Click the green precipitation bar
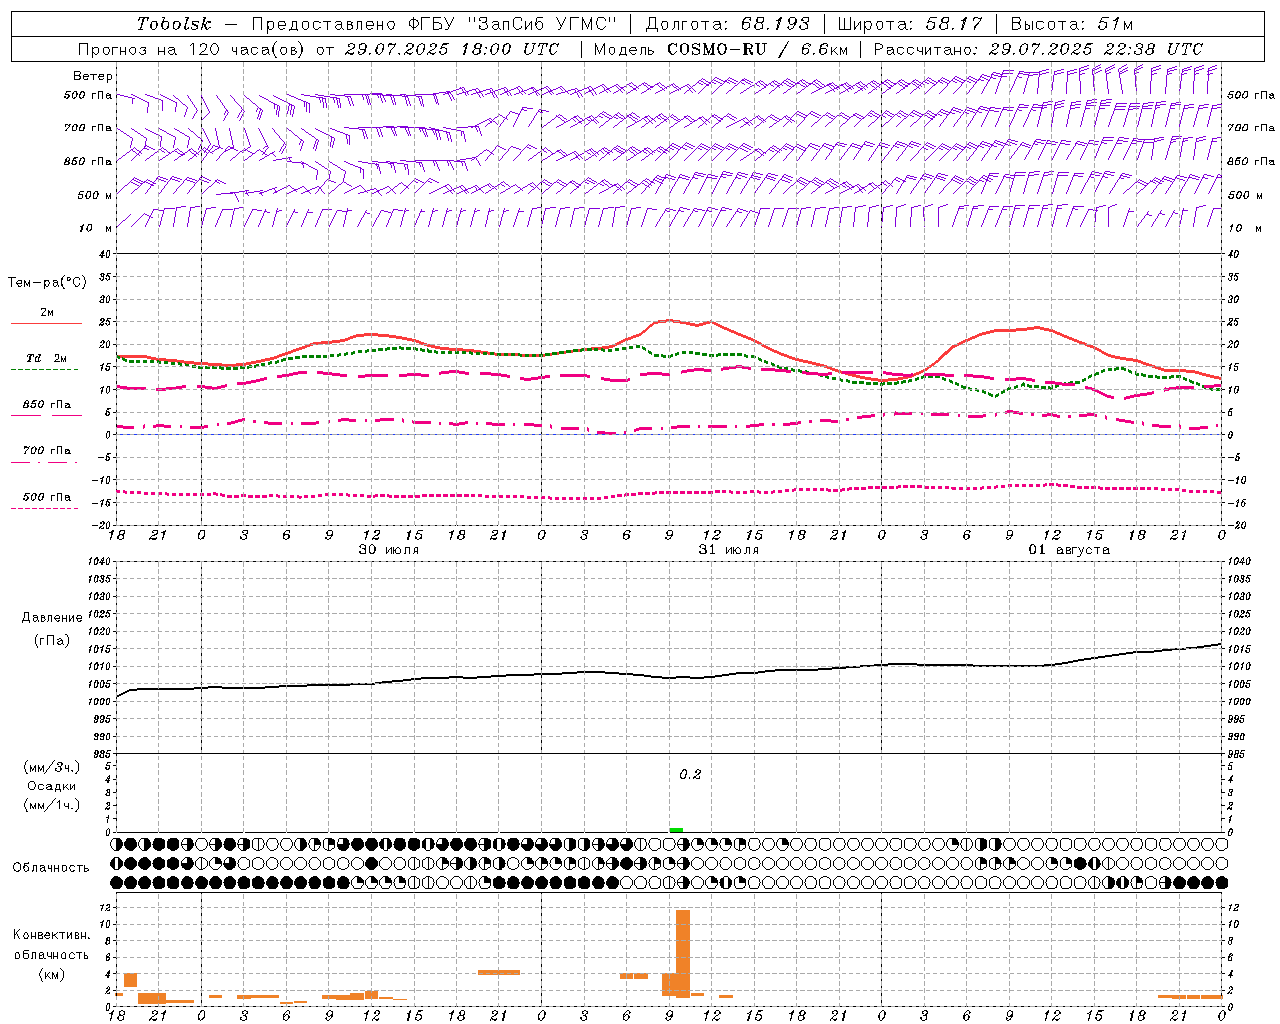Viewport: 1280px width, 1024px height. pyautogui.click(x=676, y=830)
